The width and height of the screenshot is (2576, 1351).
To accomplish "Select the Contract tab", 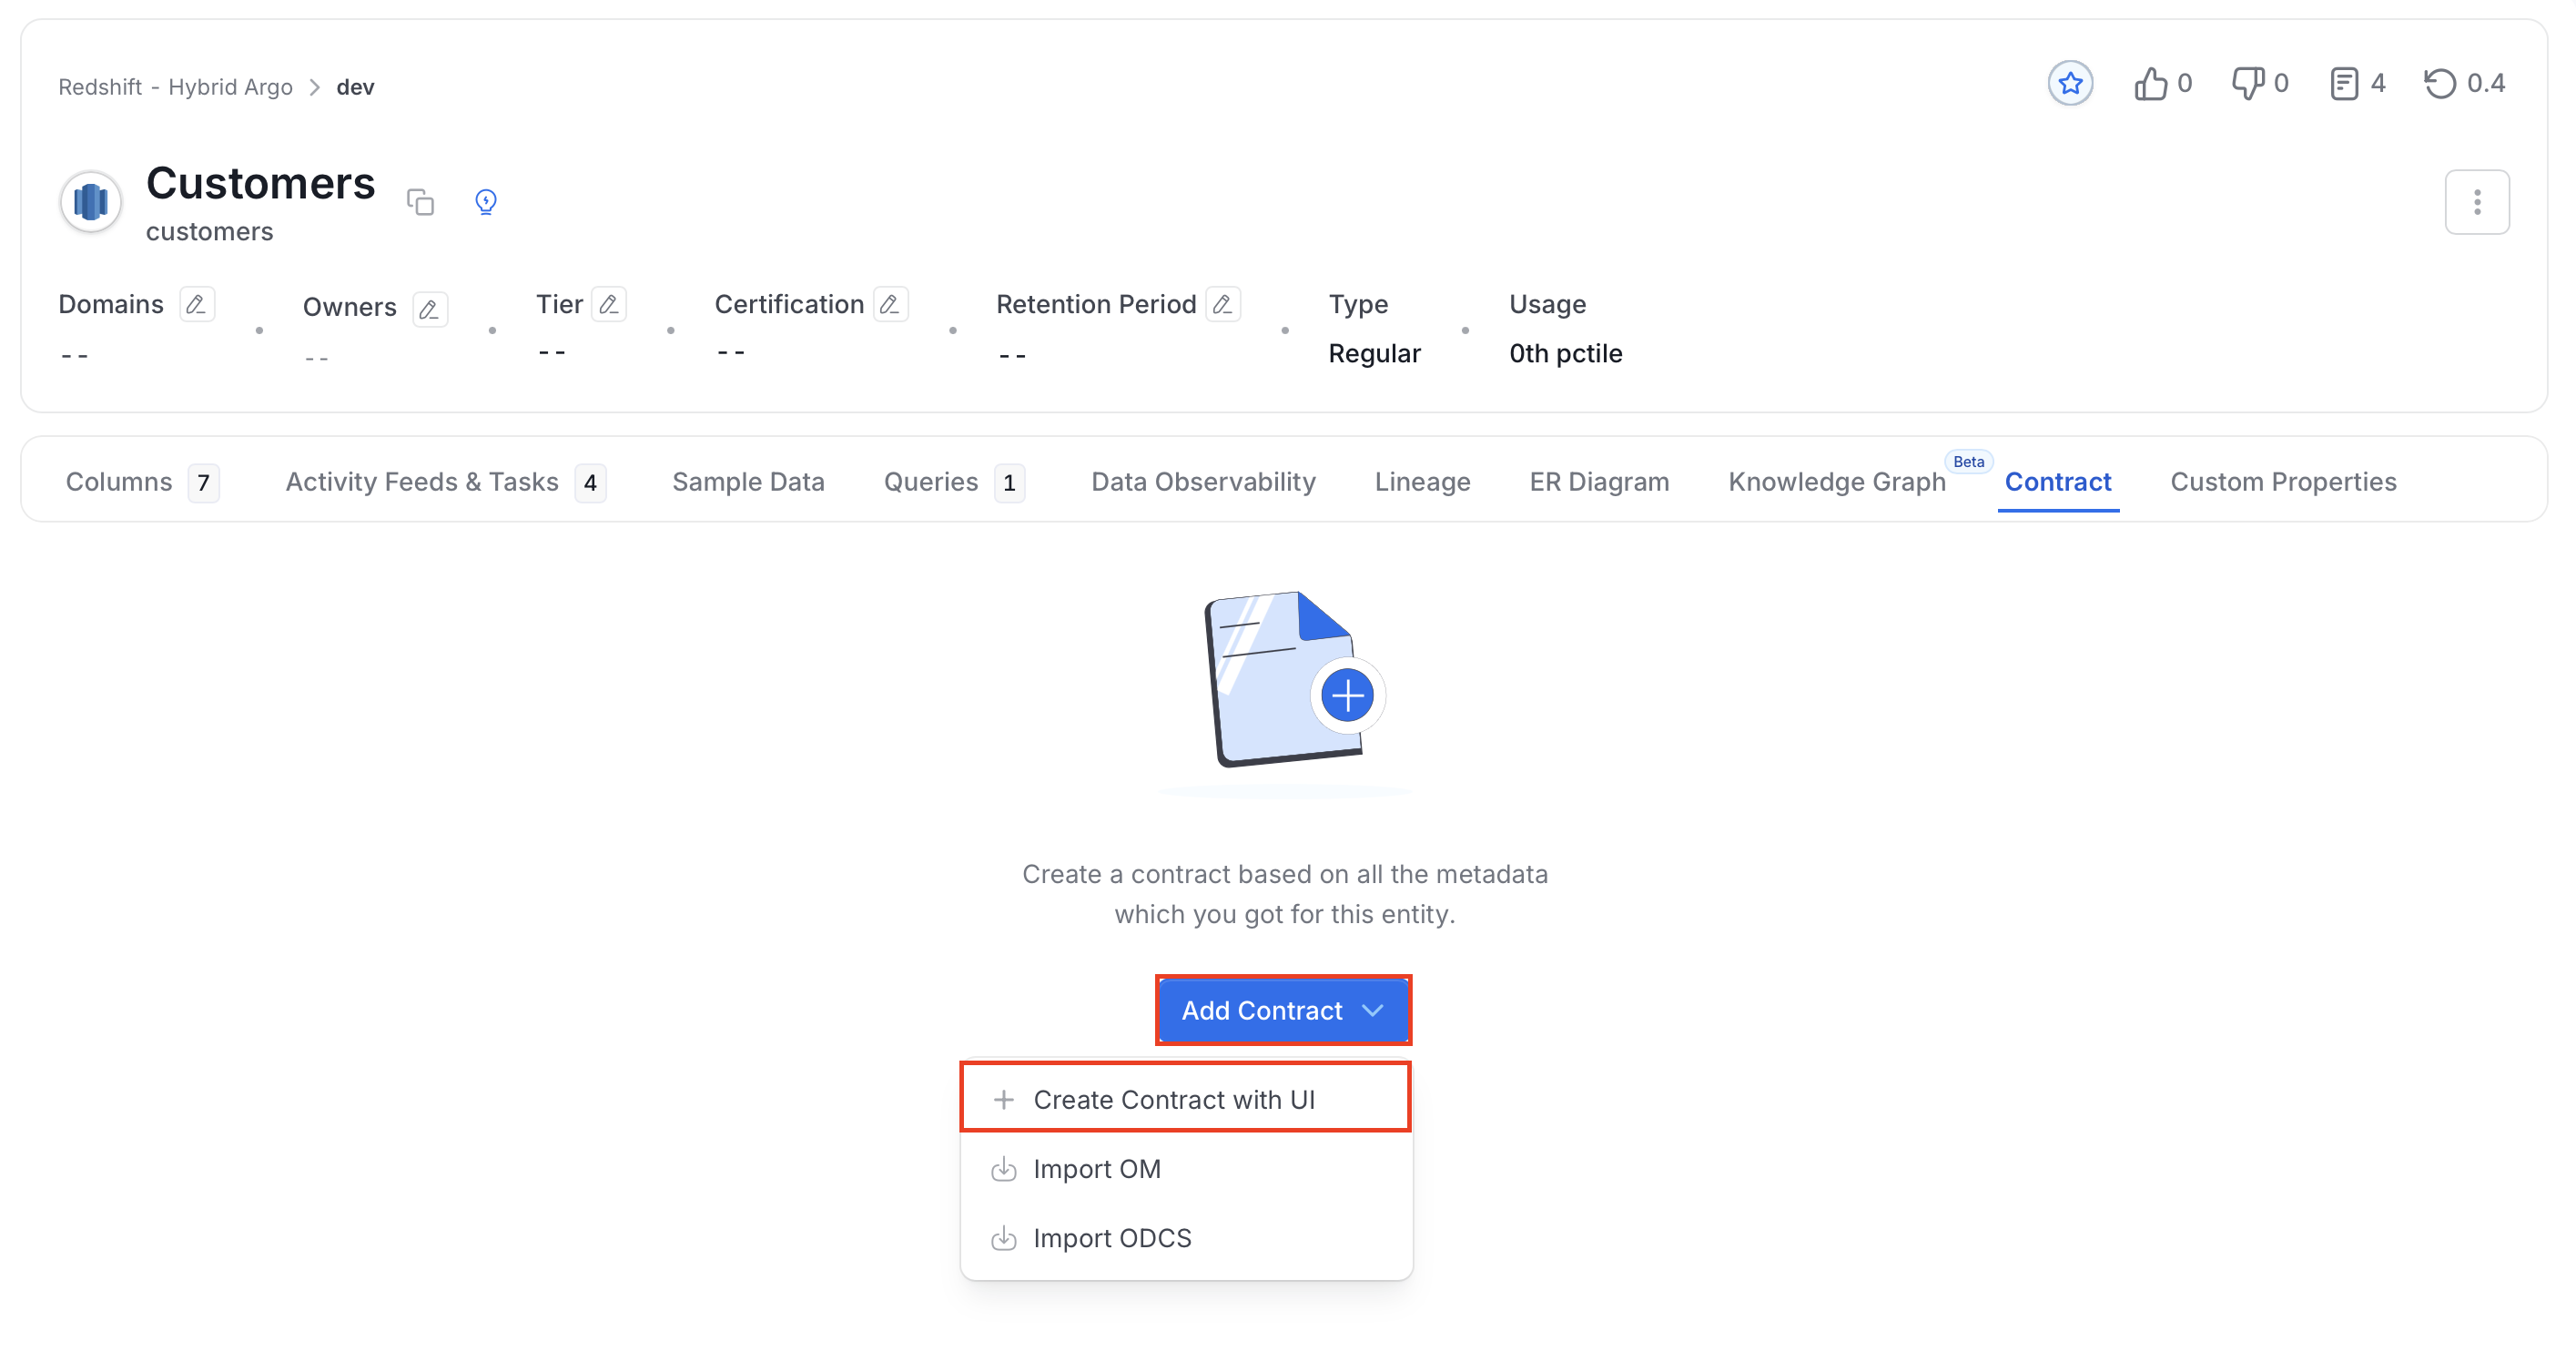I will [2058, 482].
